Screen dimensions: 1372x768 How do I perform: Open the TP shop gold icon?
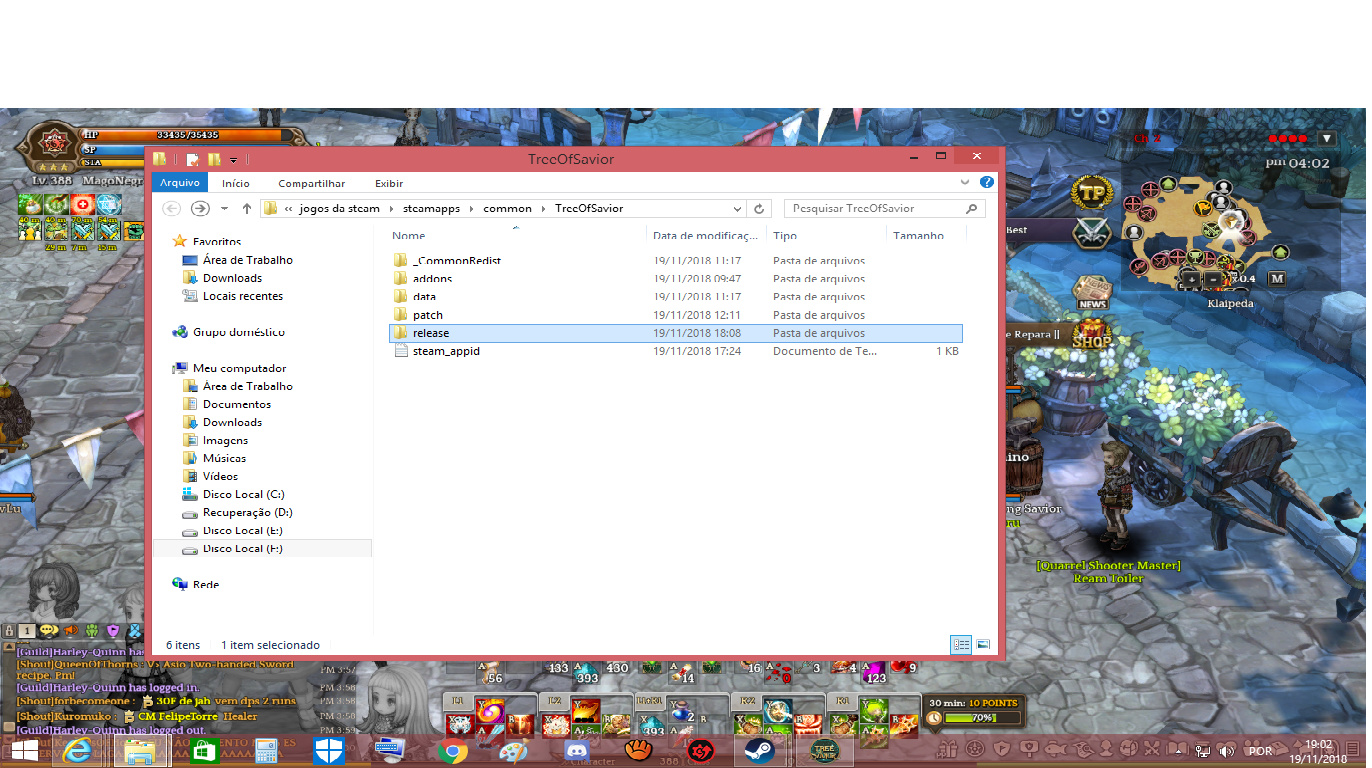point(1092,192)
